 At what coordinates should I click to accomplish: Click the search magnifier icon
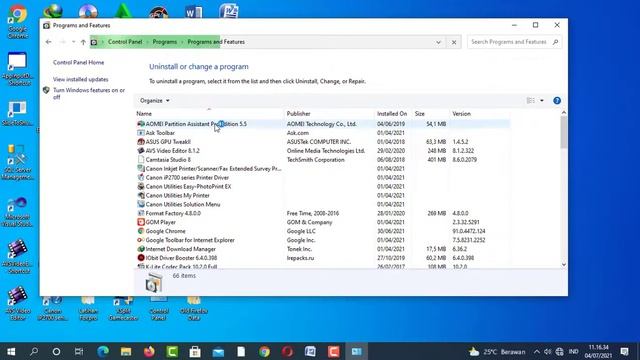pyautogui.click(x=555, y=42)
